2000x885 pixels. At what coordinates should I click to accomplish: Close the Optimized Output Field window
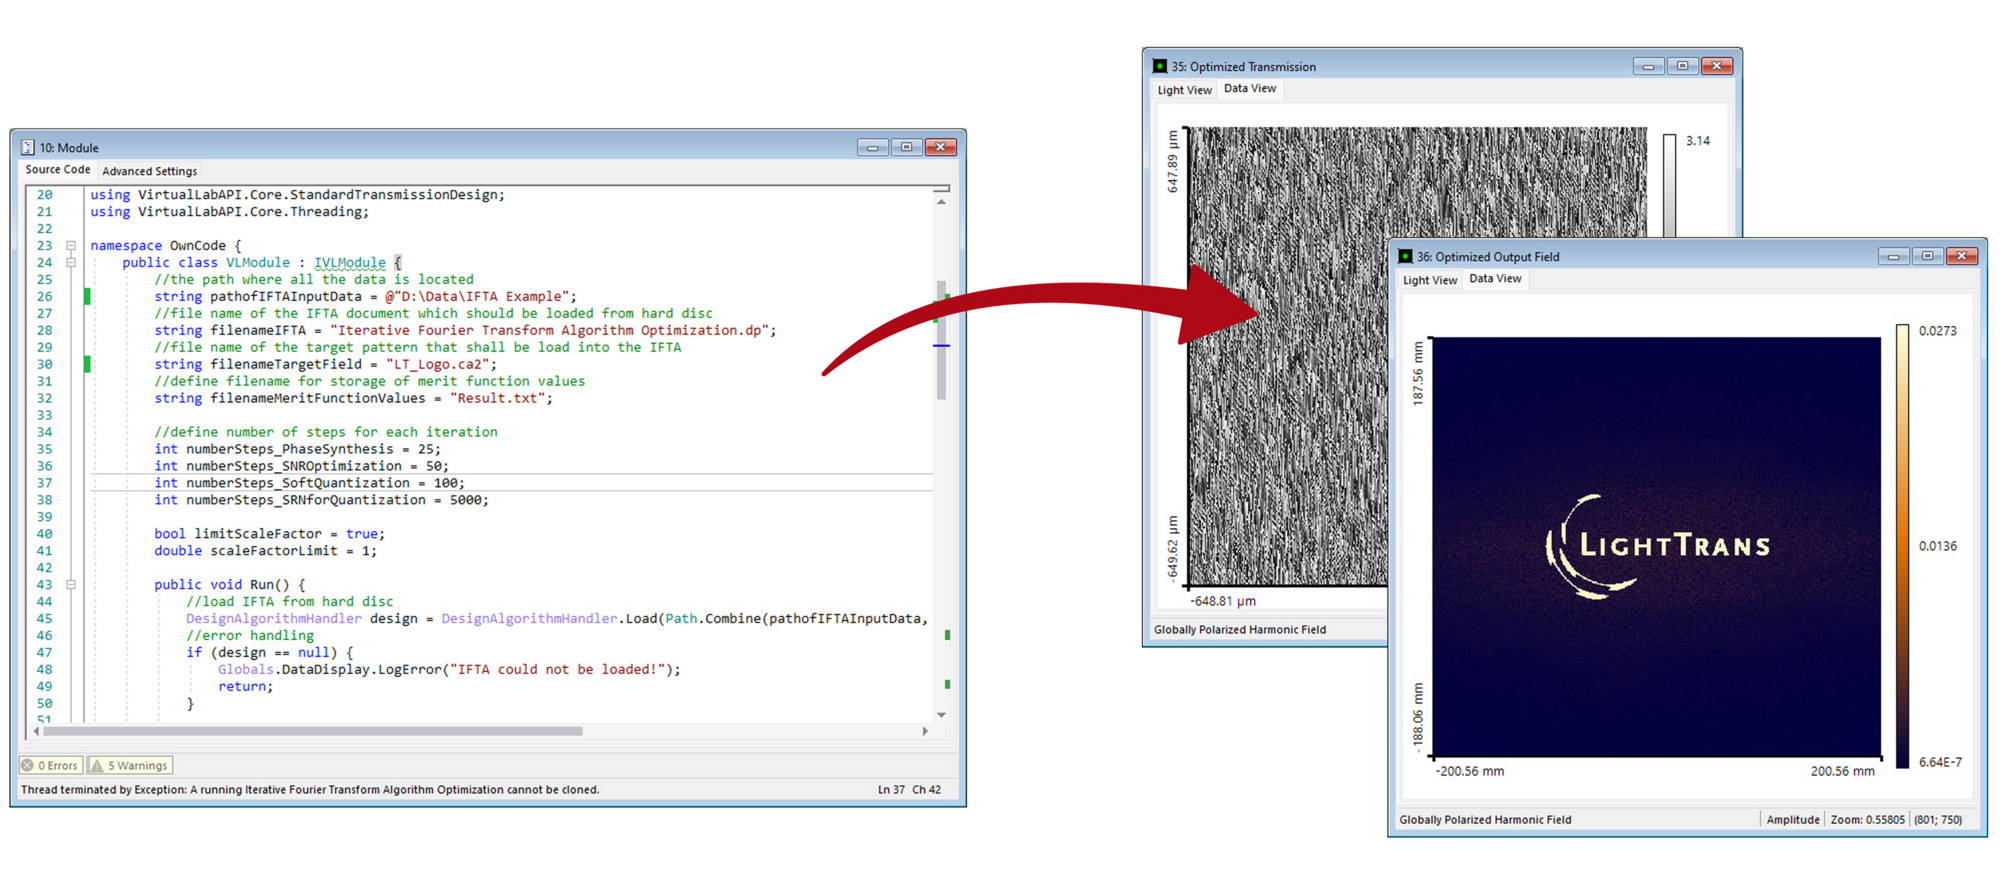(x=1962, y=256)
